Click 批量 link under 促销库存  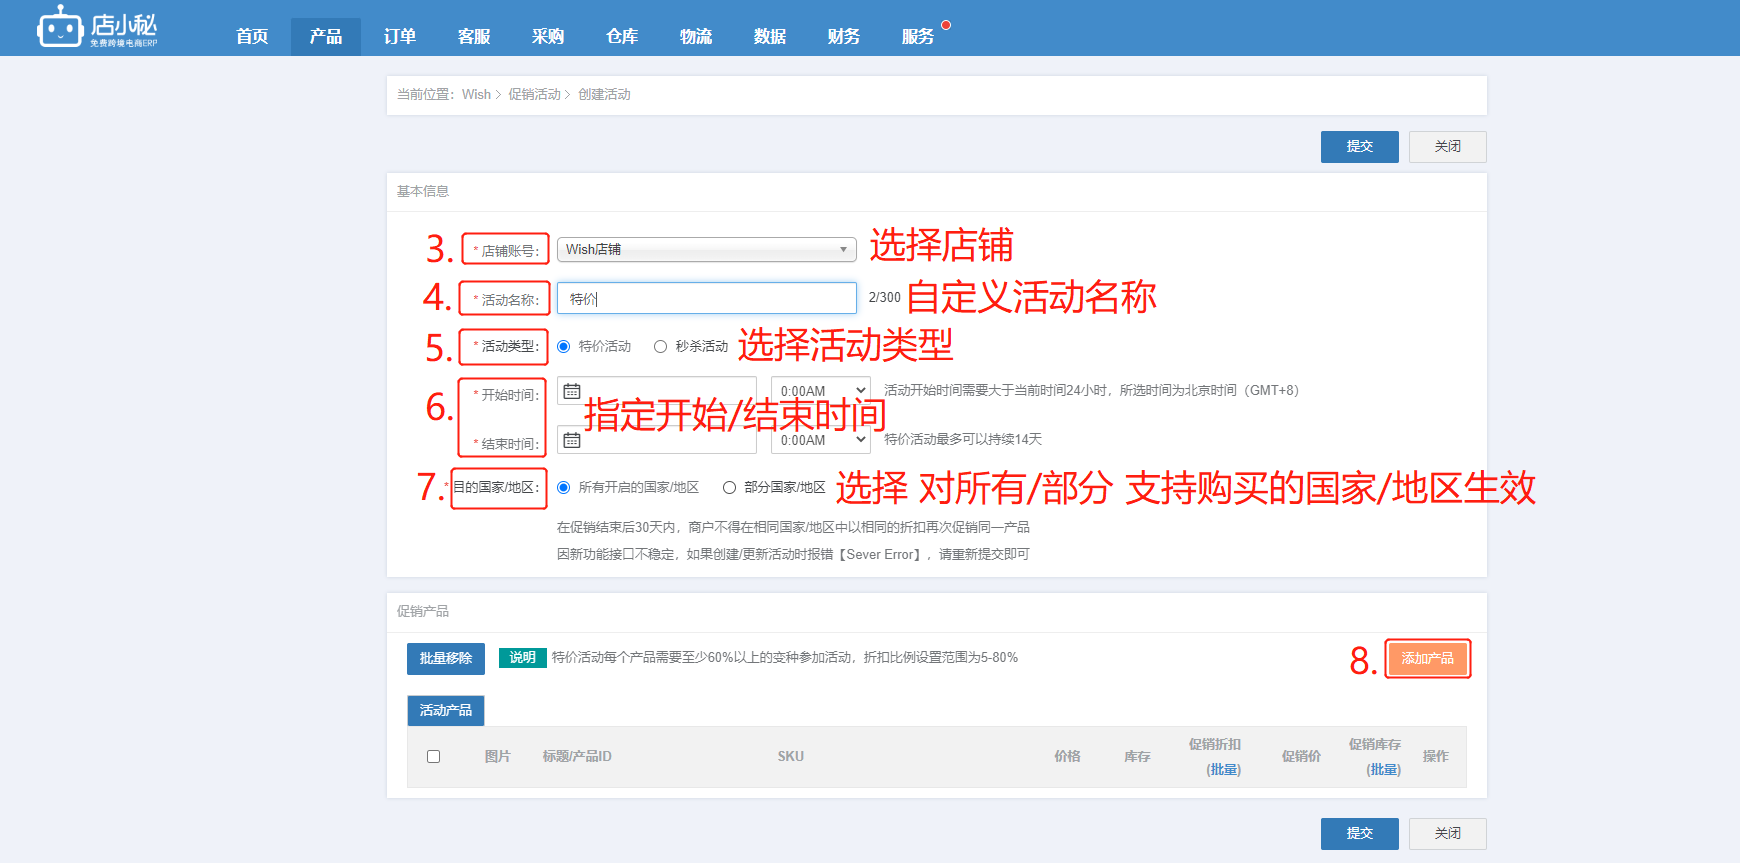point(1384,770)
